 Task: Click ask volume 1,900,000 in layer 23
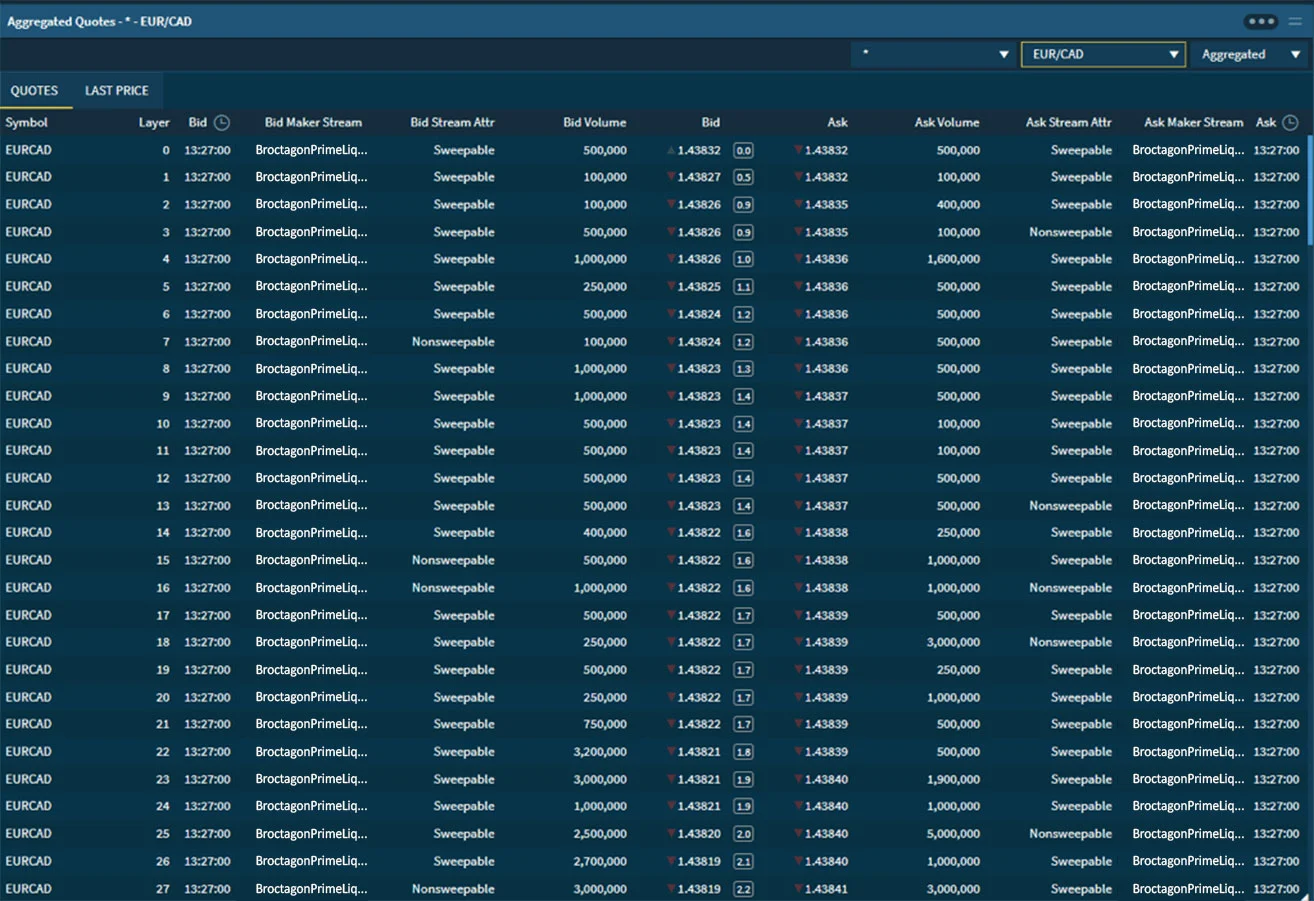(x=953, y=779)
